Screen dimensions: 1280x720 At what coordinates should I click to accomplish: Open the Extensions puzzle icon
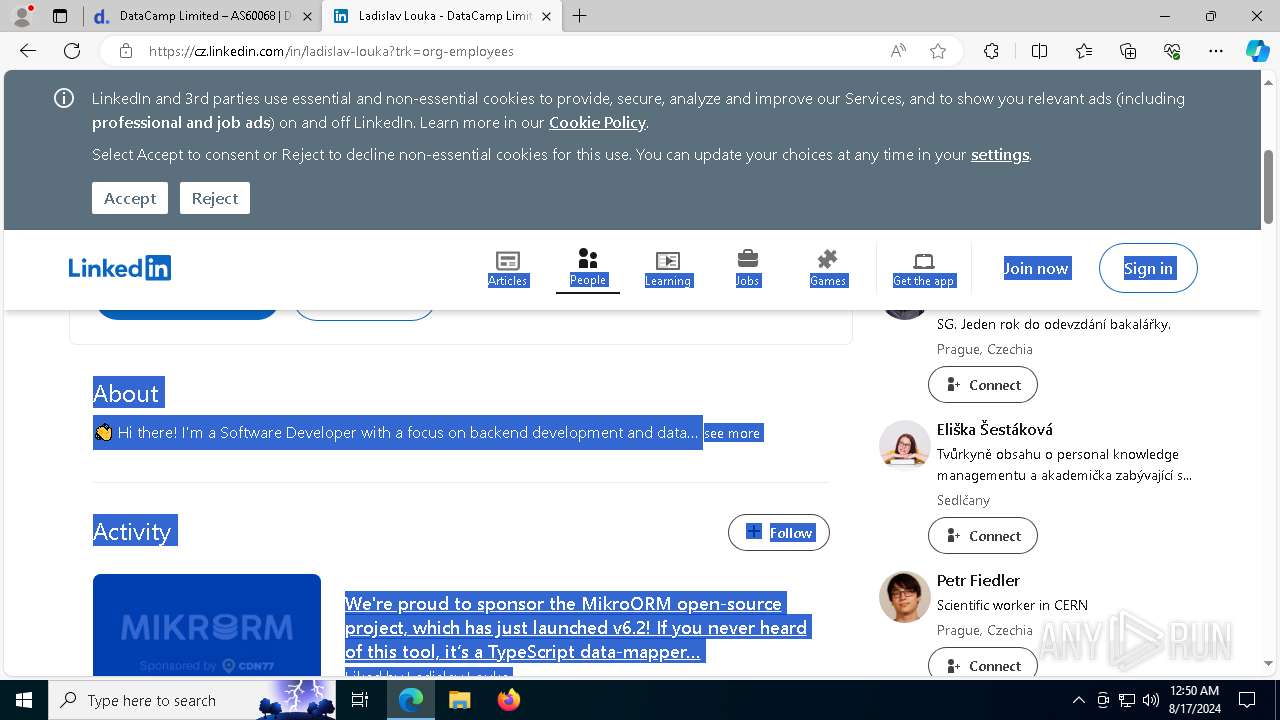tap(991, 51)
